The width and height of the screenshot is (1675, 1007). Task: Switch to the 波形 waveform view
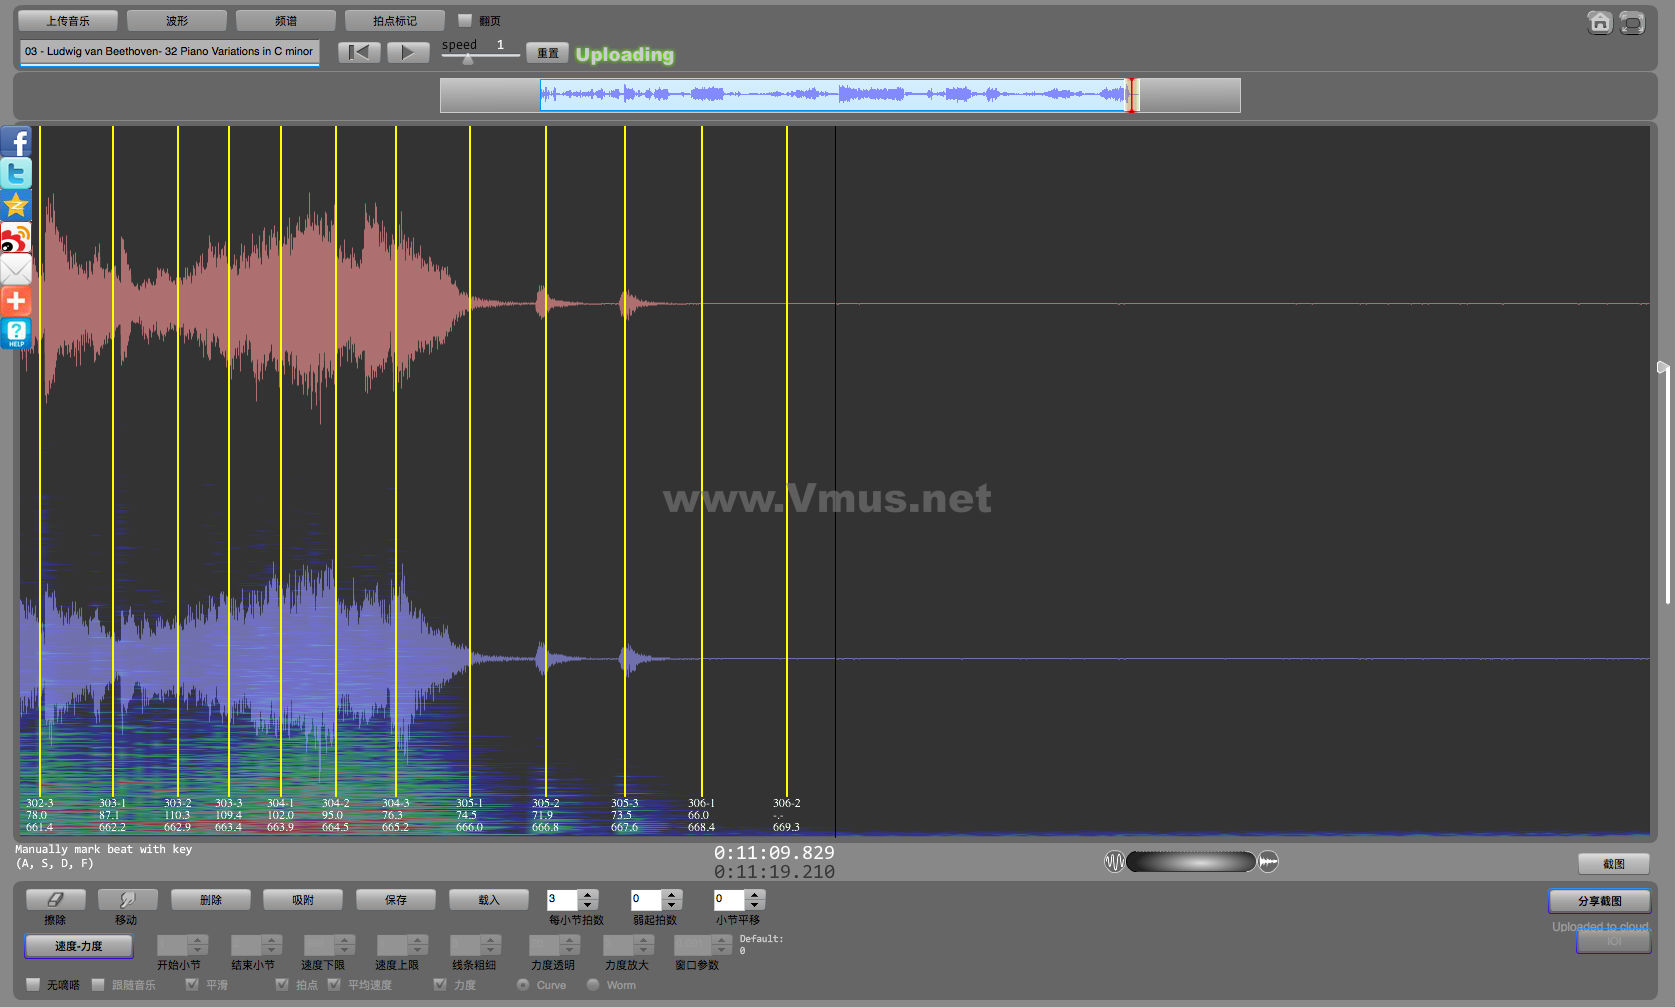tap(177, 20)
